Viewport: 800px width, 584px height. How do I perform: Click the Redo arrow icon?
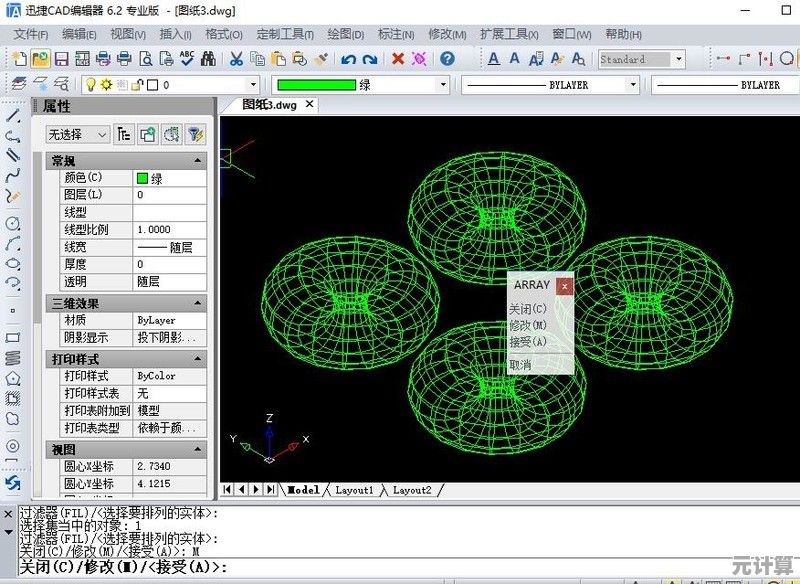coord(369,59)
